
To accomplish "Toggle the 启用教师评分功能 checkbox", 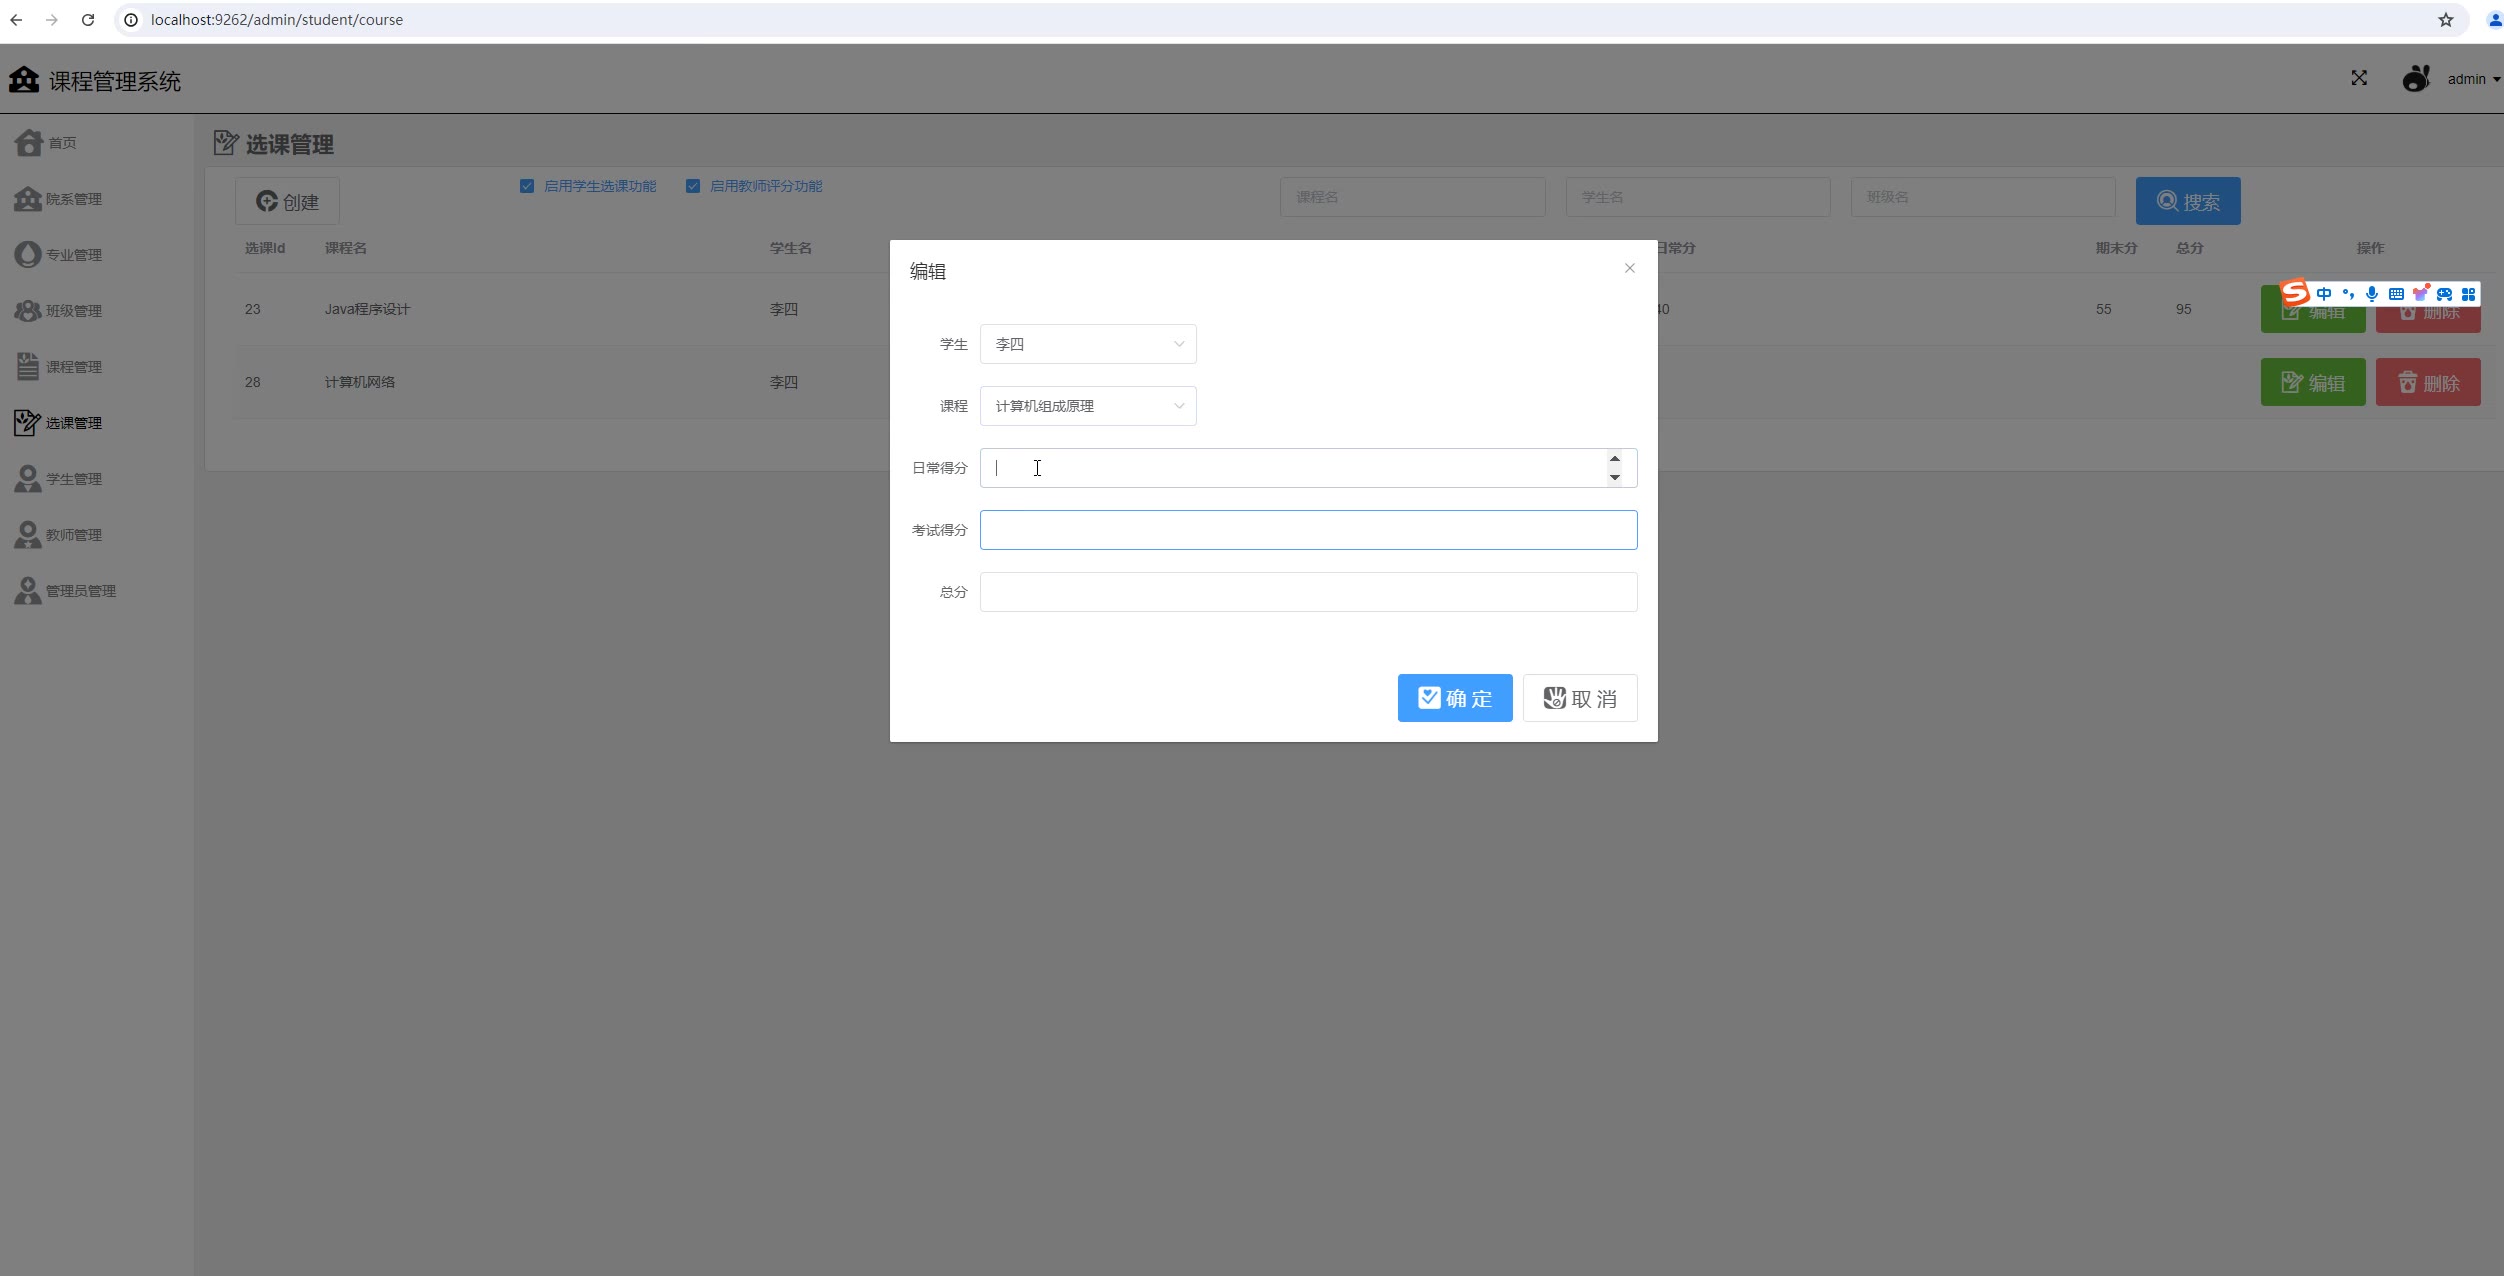I will click(693, 186).
